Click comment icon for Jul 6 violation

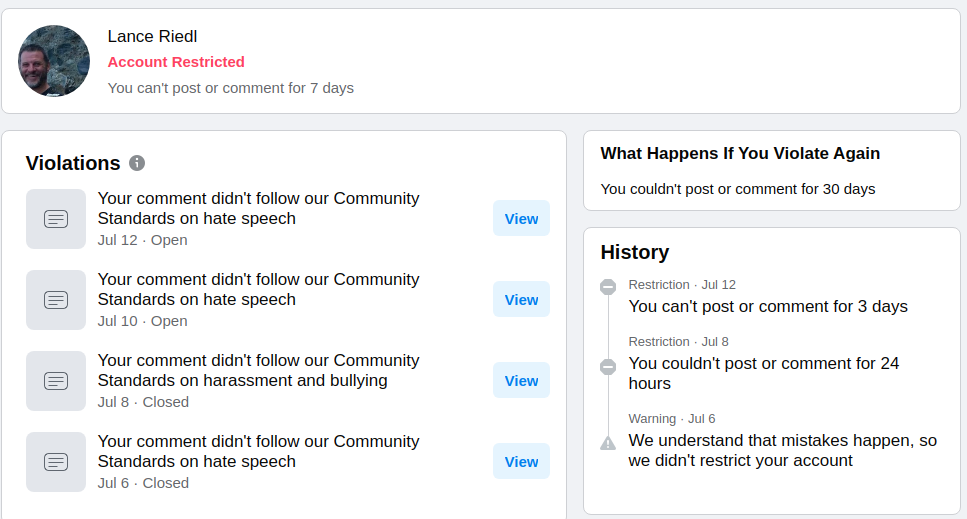click(56, 462)
